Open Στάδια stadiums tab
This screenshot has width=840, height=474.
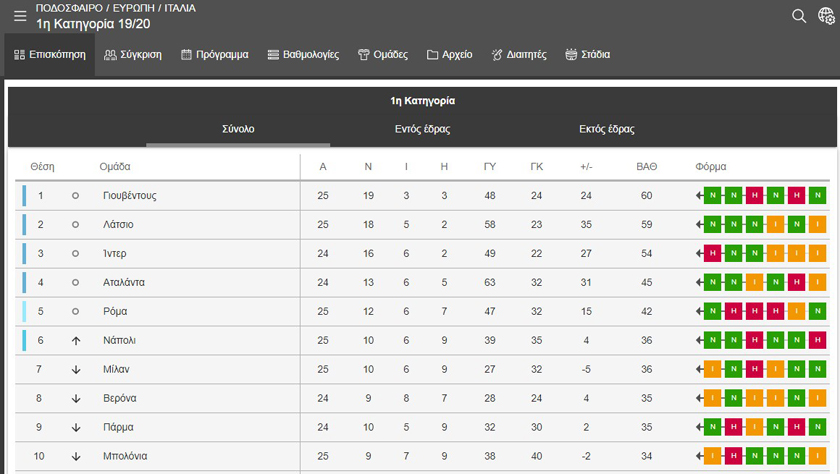click(588, 55)
